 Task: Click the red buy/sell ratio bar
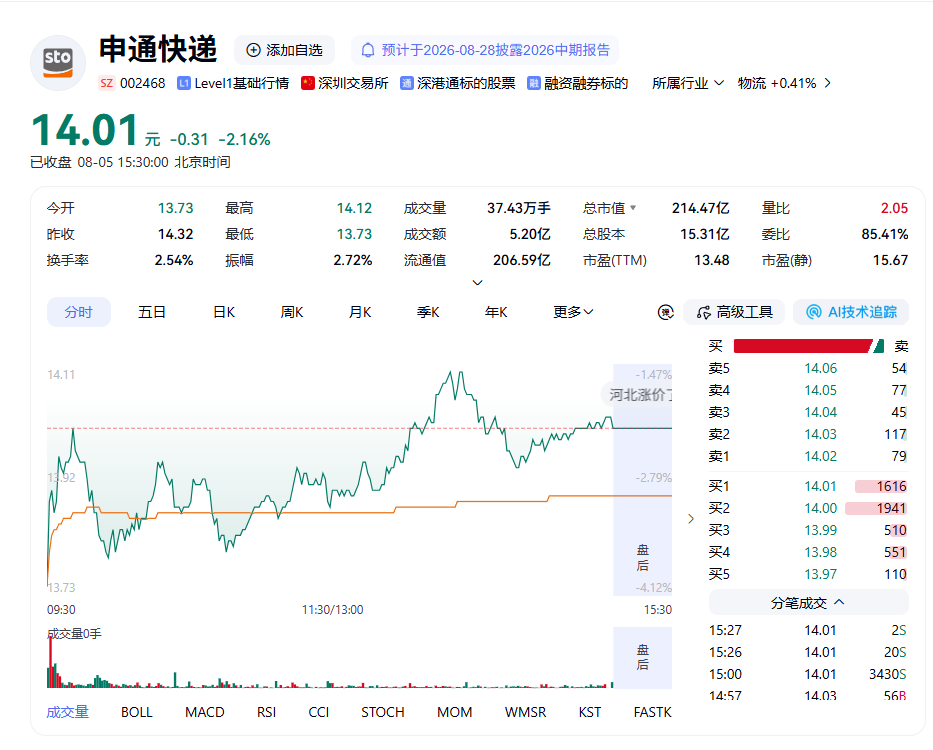click(x=803, y=346)
